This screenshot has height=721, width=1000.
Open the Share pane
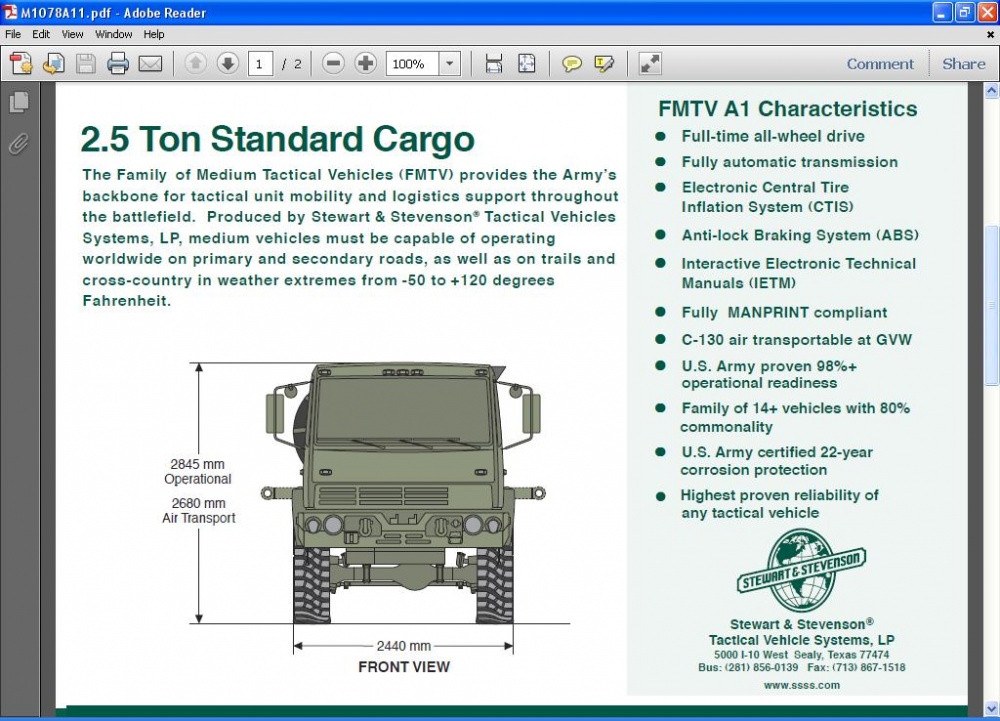point(964,64)
